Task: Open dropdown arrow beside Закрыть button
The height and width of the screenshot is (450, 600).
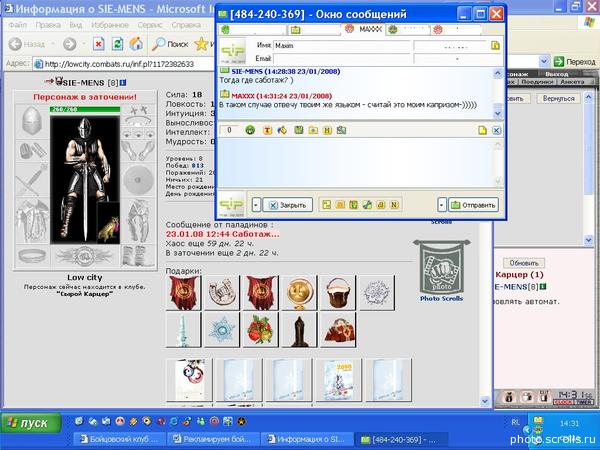Action: tap(256, 205)
